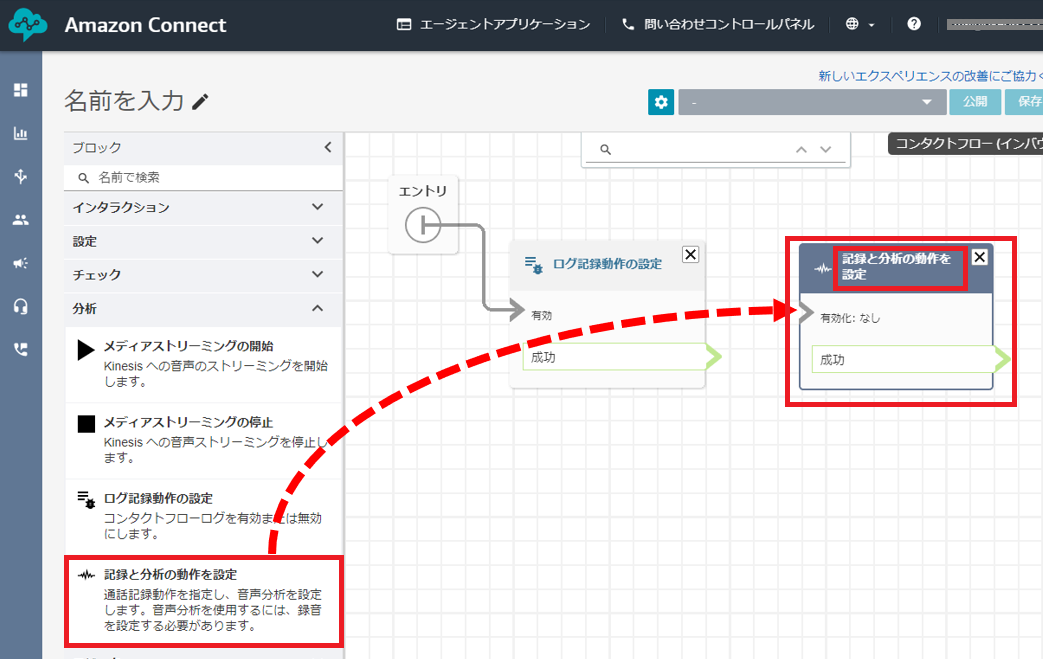1043x659 pixels.
Task: Click the 名前を入力 flow title
Action: (x=124, y=101)
